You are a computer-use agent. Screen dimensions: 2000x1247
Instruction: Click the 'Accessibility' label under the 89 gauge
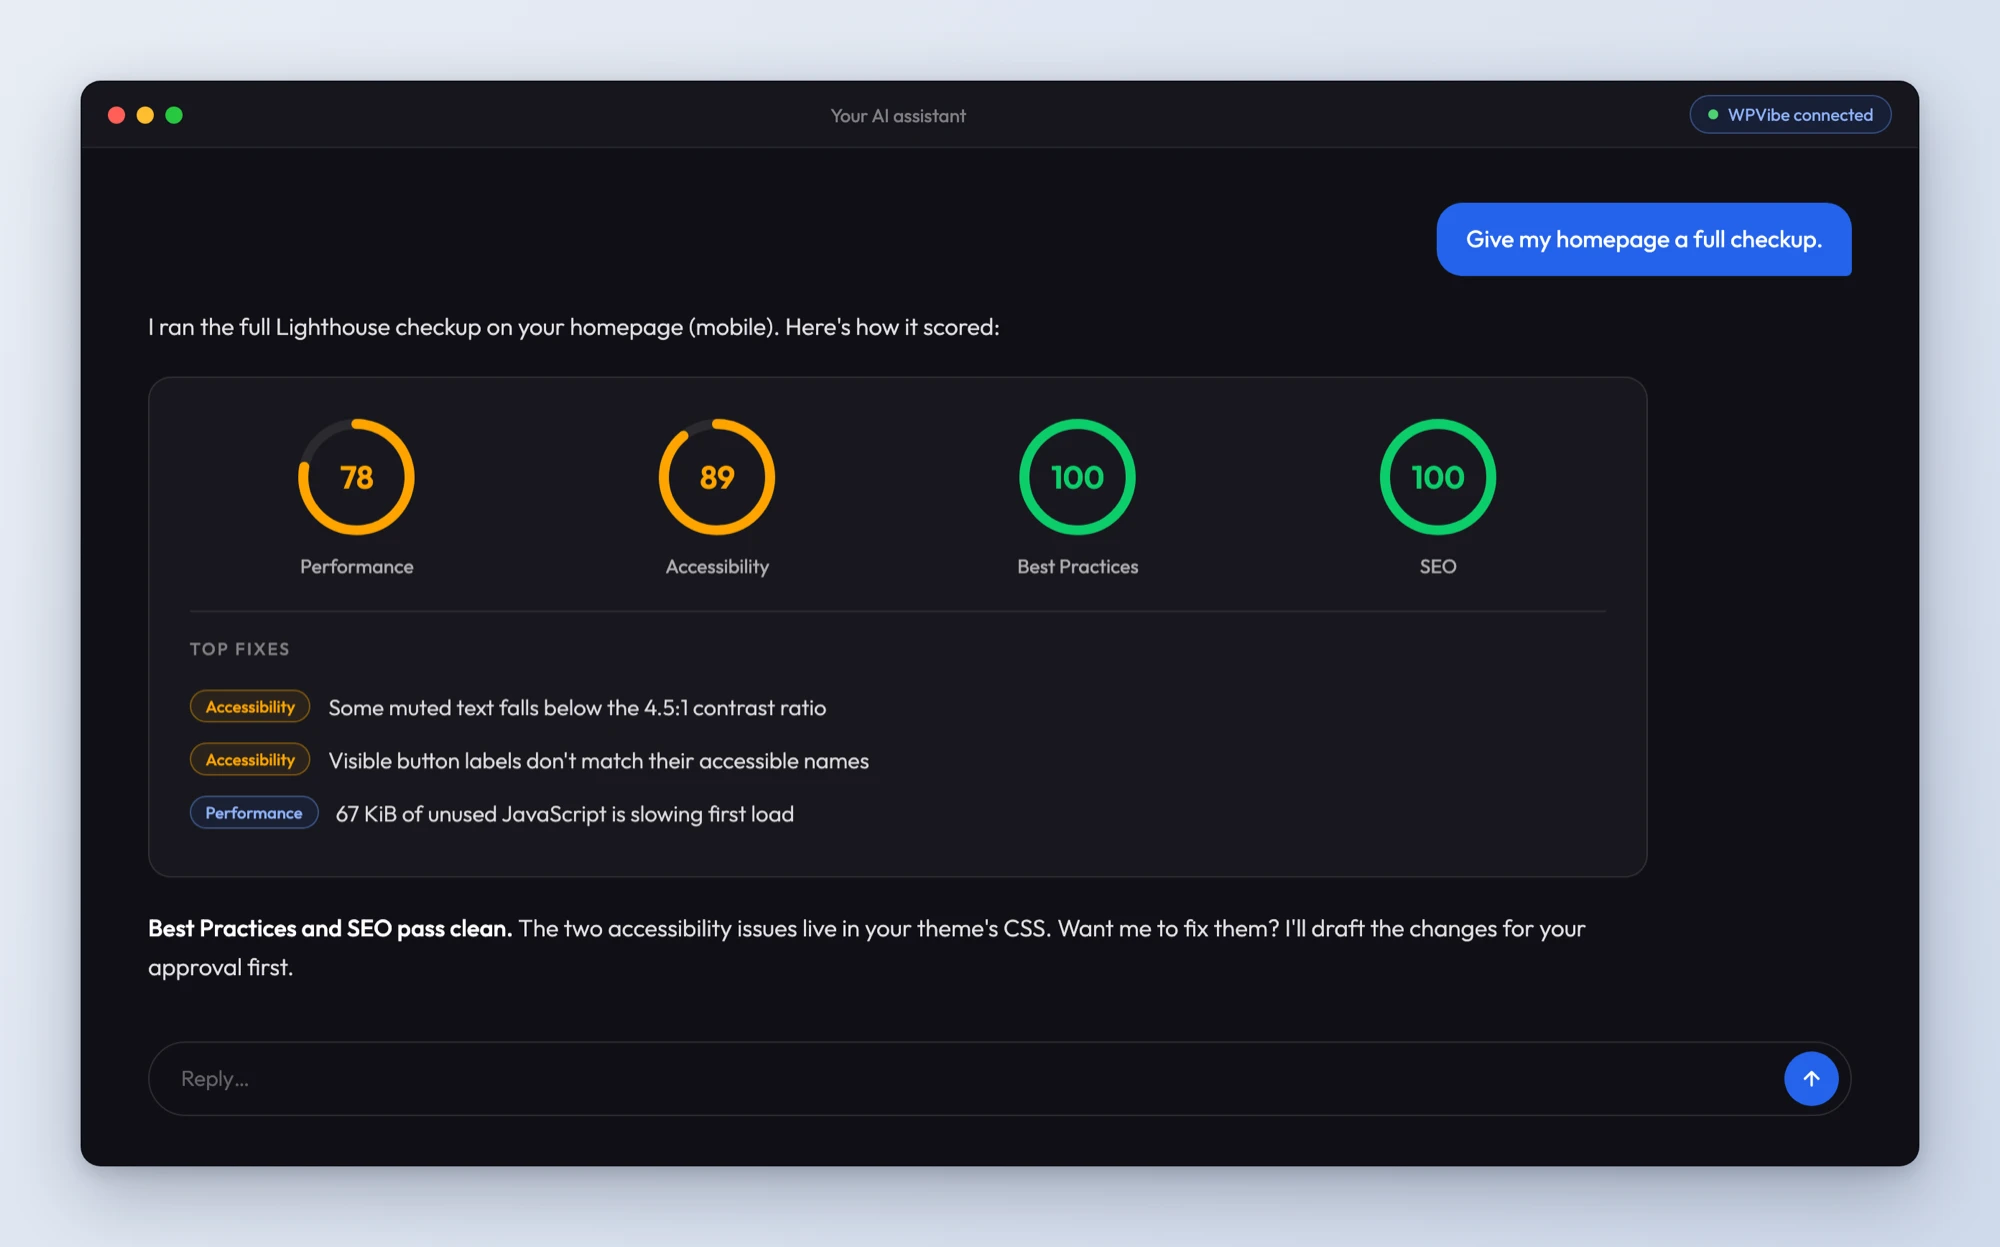717,567
